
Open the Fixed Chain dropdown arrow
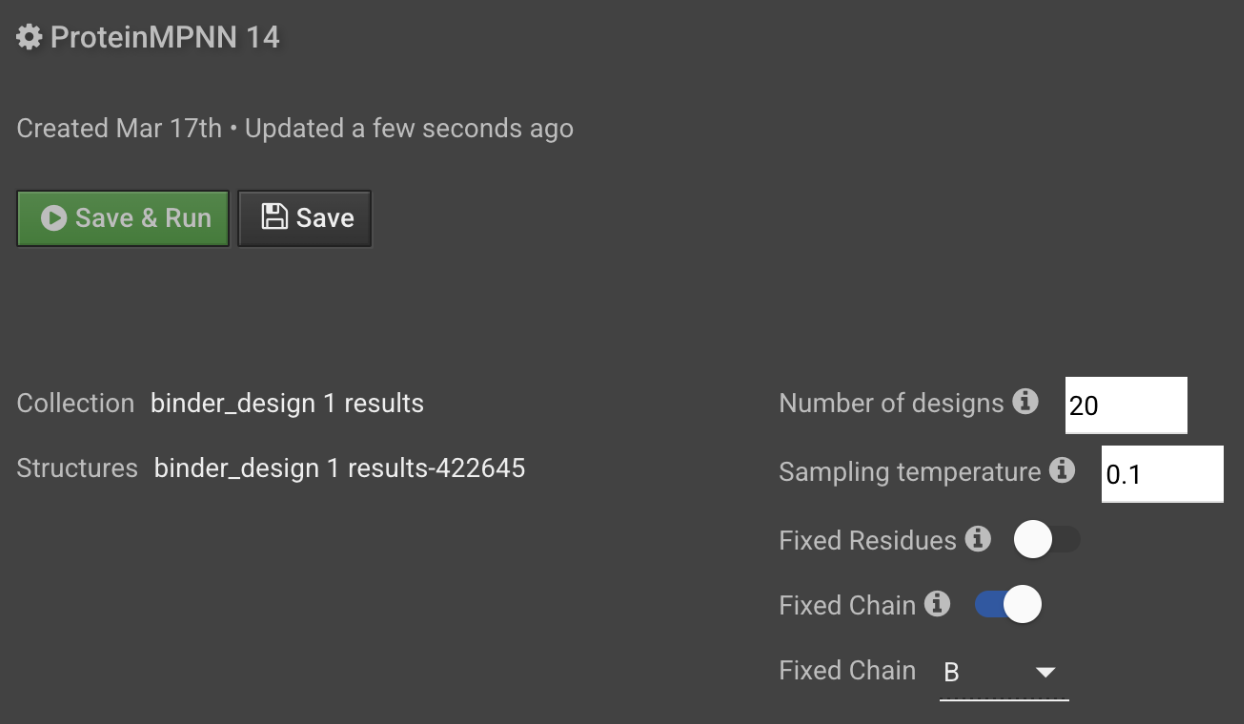[x=1045, y=672]
